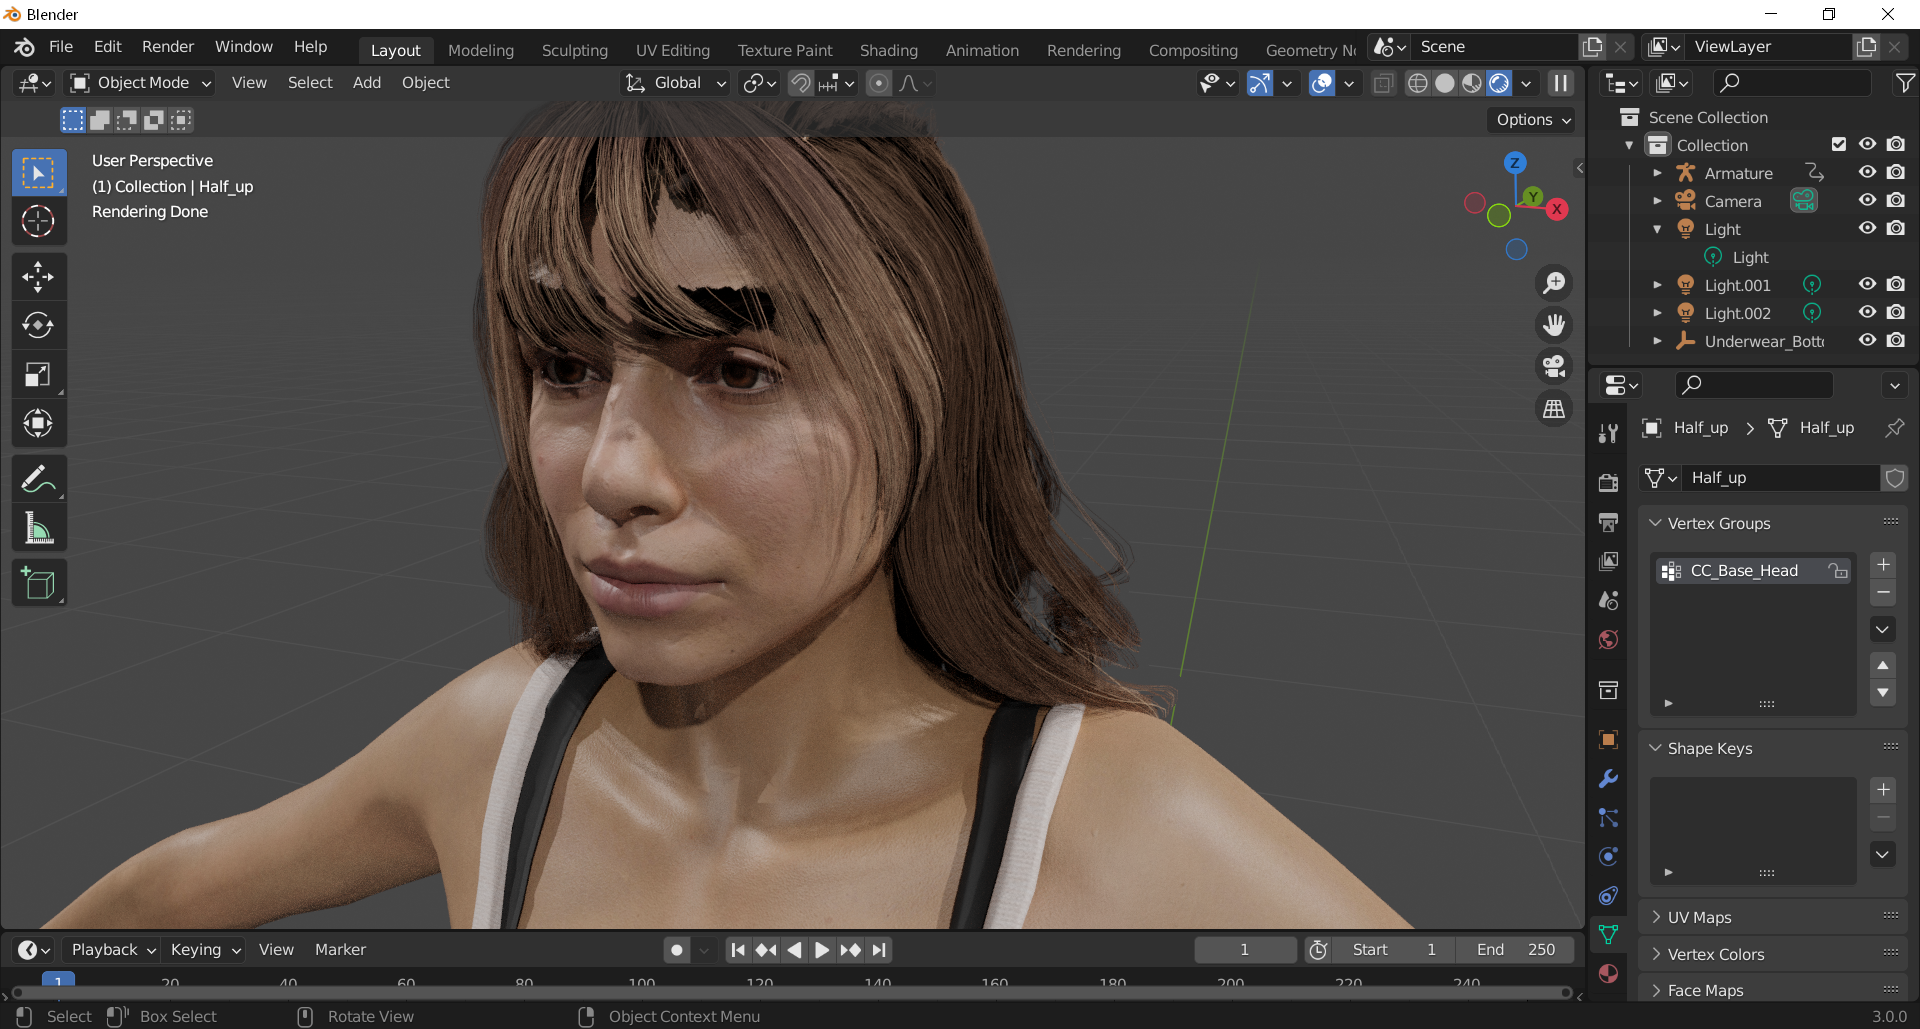This screenshot has height=1029, width=1920.
Task: Choose the Rotate tool
Action: click(39, 325)
